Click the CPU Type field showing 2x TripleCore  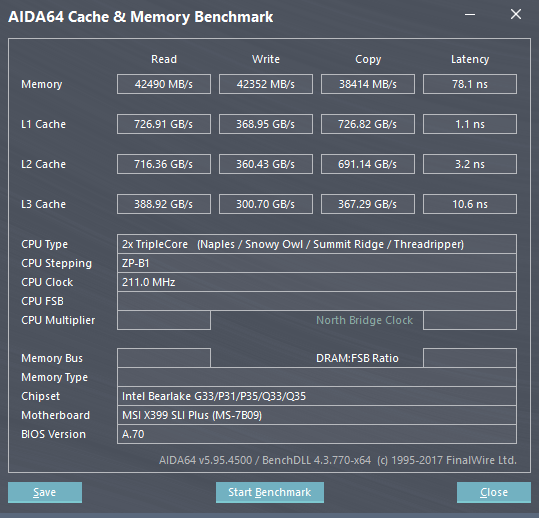tap(317, 244)
